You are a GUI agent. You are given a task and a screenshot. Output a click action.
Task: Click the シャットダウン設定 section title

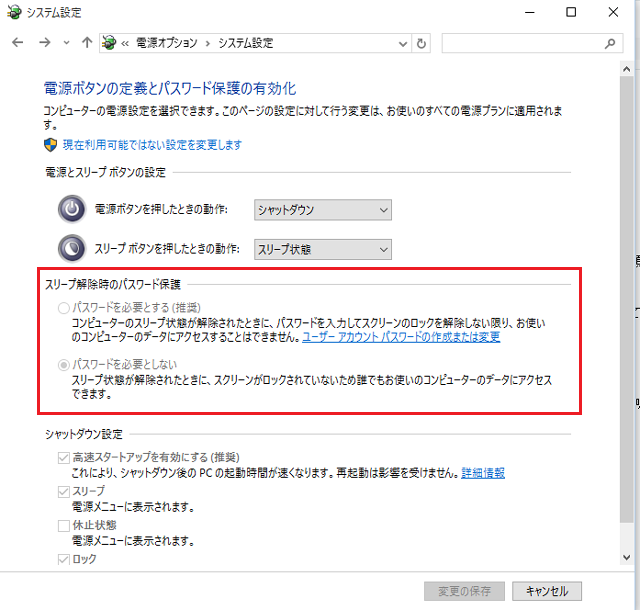click(84, 434)
